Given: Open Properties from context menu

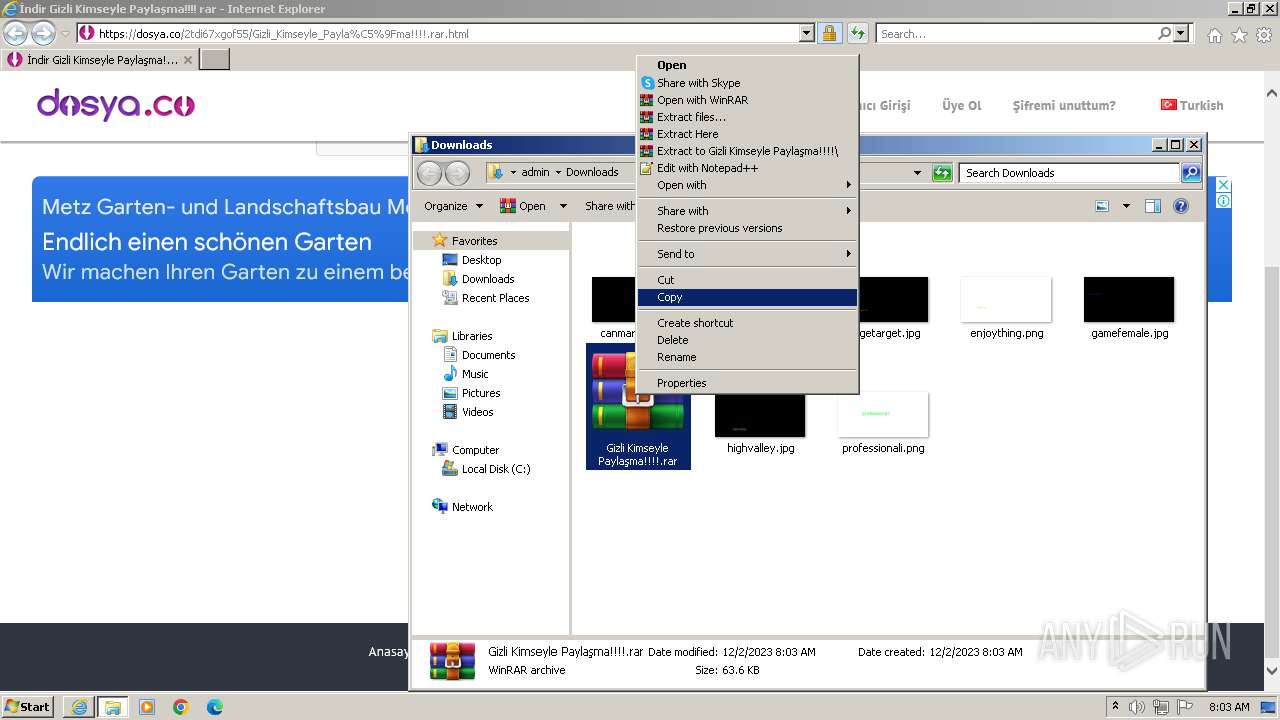Looking at the screenshot, I should click(x=747, y=383).
